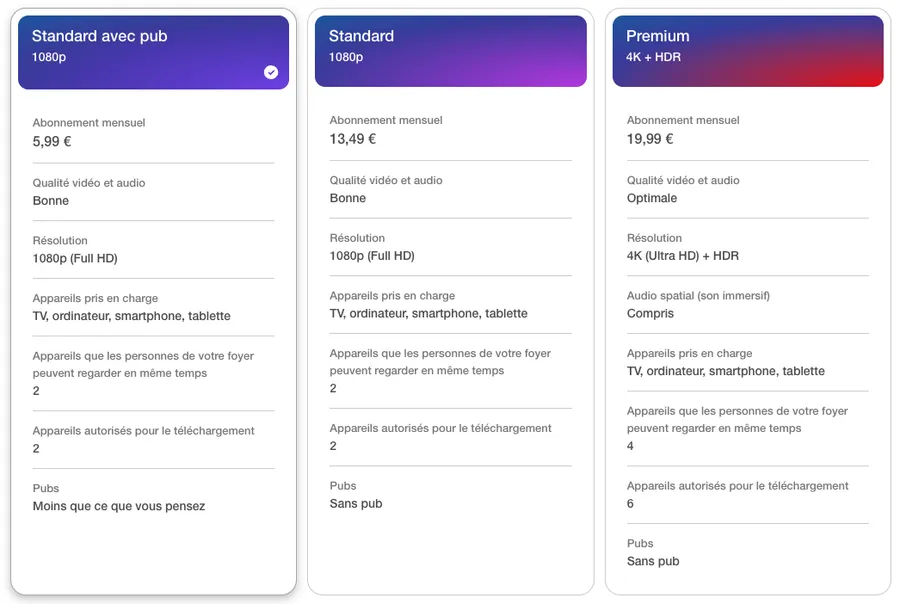Click the 13,49 € monthly price

tap(352, 139)
